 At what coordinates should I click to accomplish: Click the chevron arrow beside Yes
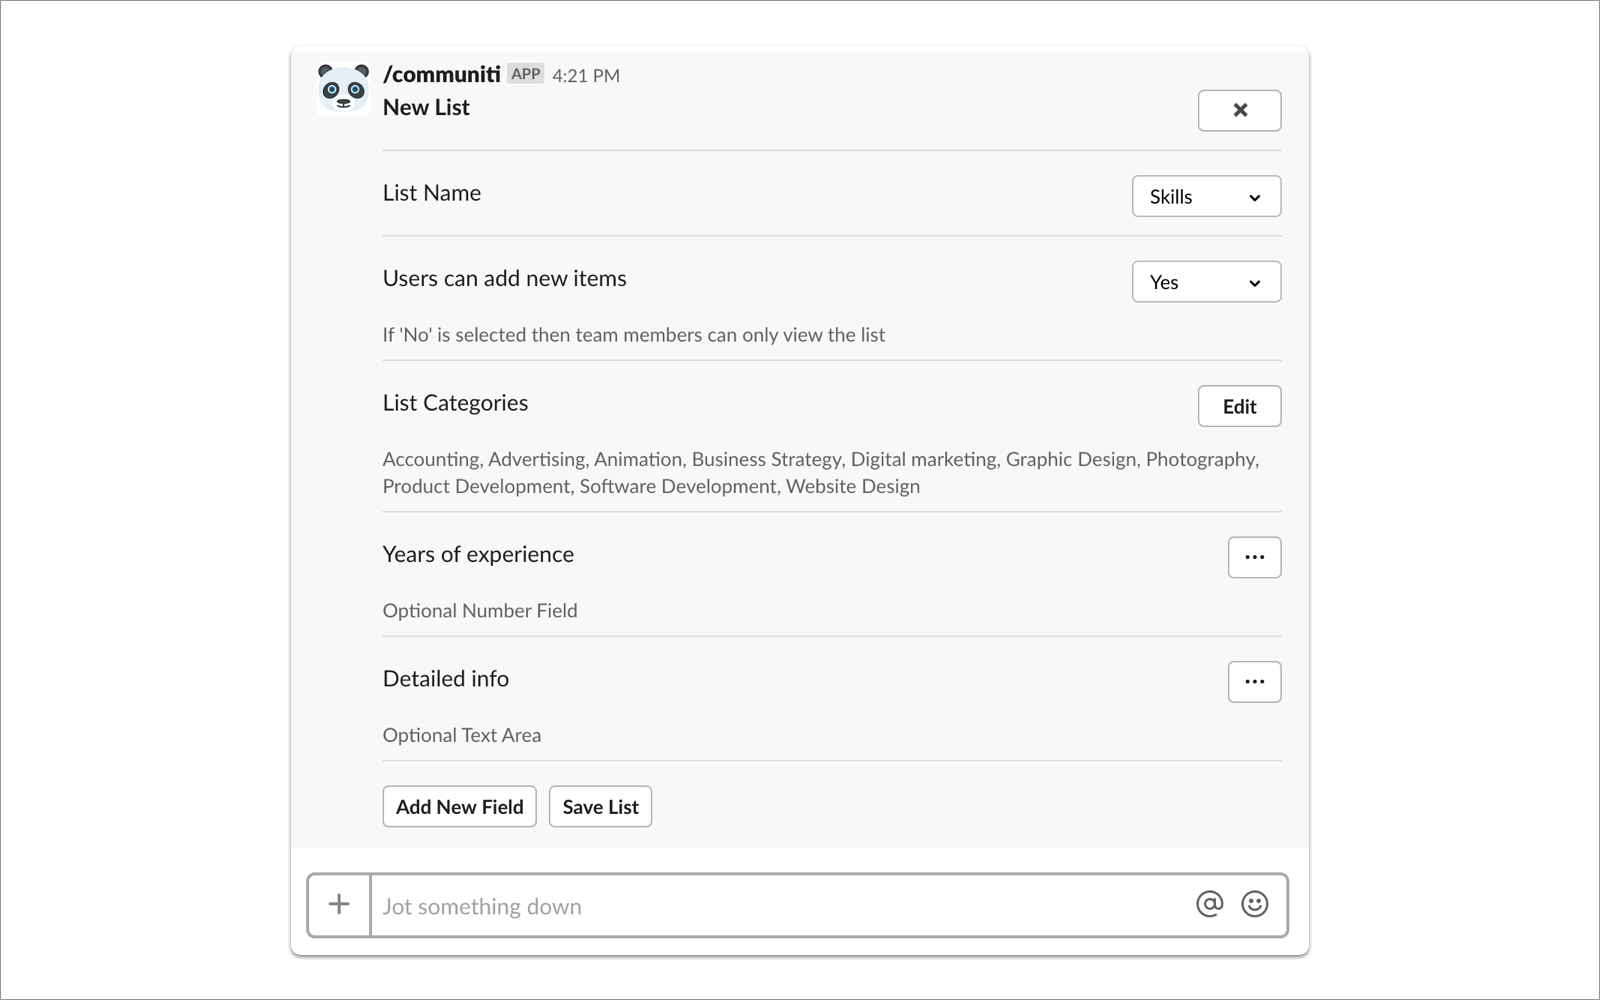pos(1254,283)
